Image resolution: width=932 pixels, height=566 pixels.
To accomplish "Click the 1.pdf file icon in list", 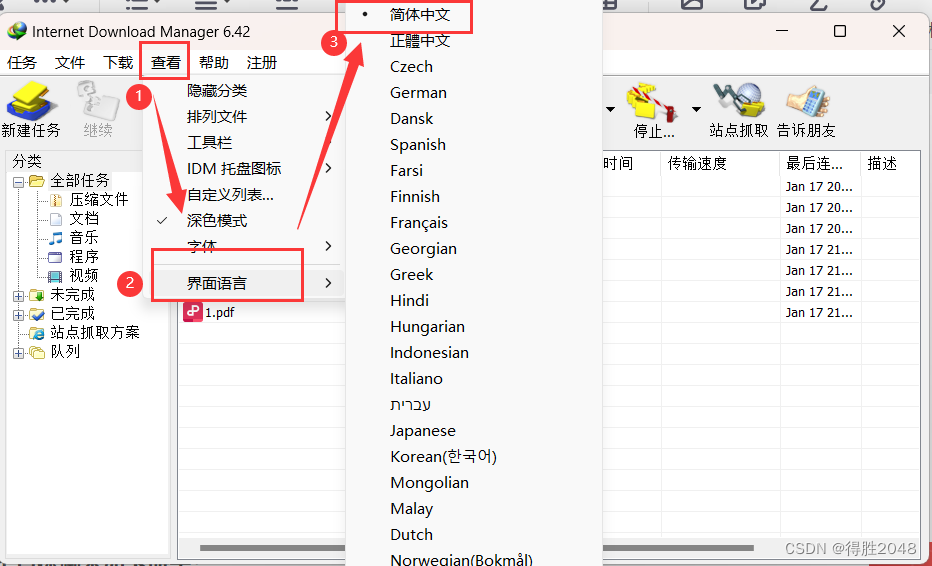I will point(193,312).
